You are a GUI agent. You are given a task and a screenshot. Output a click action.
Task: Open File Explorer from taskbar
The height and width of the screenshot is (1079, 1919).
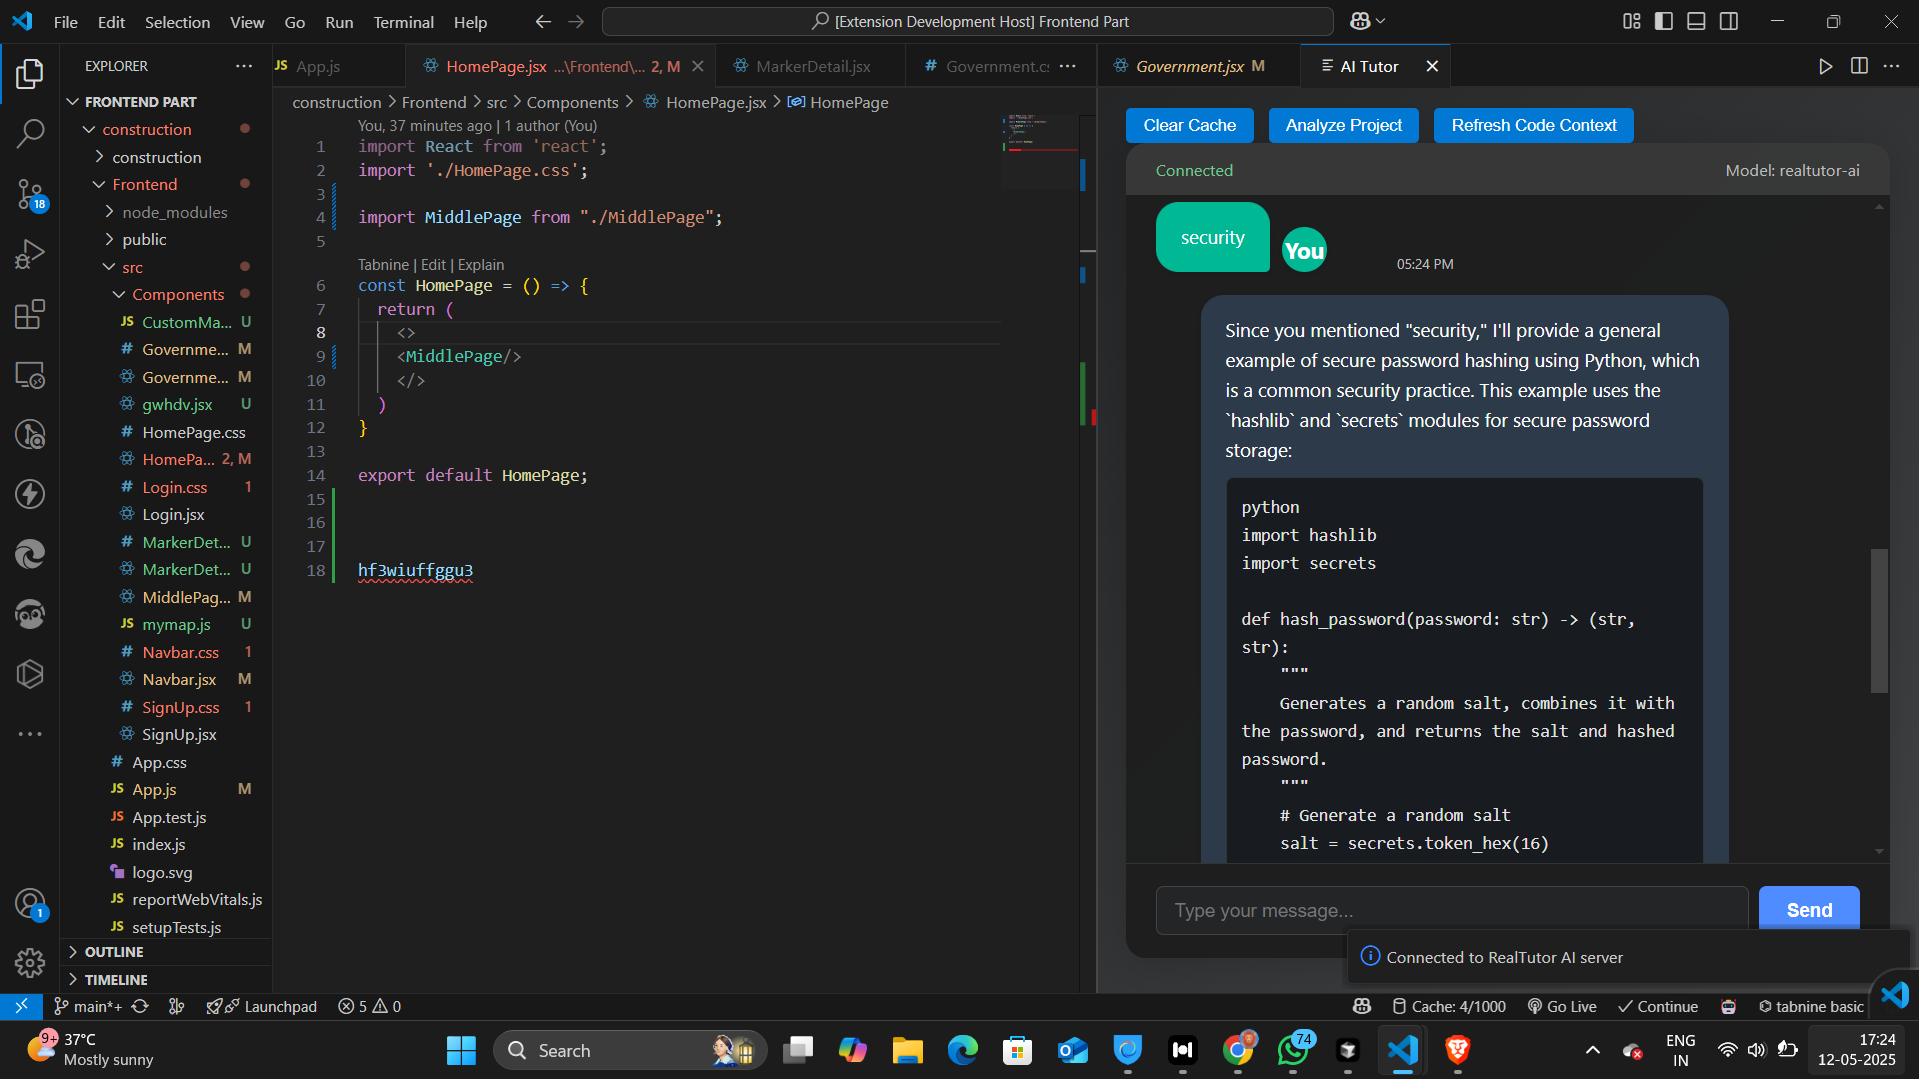point(907,1050)
